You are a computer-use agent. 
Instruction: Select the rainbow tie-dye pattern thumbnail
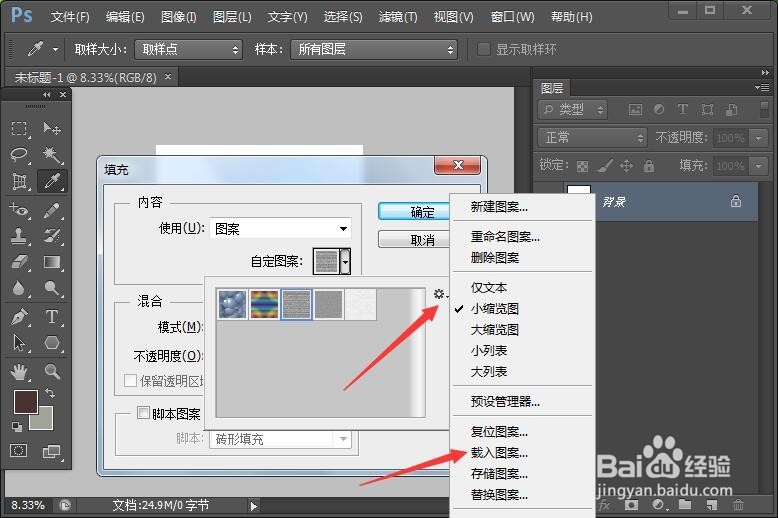pyautogui.click(x=264, y=304)
